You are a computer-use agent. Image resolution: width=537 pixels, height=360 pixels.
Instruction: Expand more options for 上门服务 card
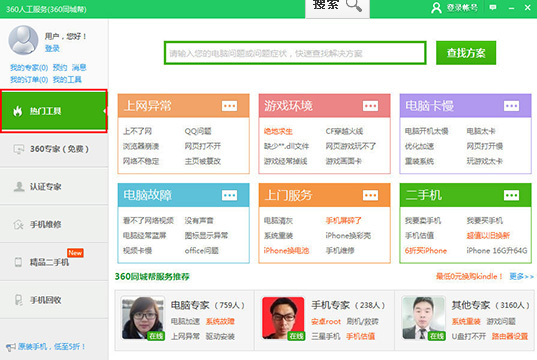tap(370, 195)
